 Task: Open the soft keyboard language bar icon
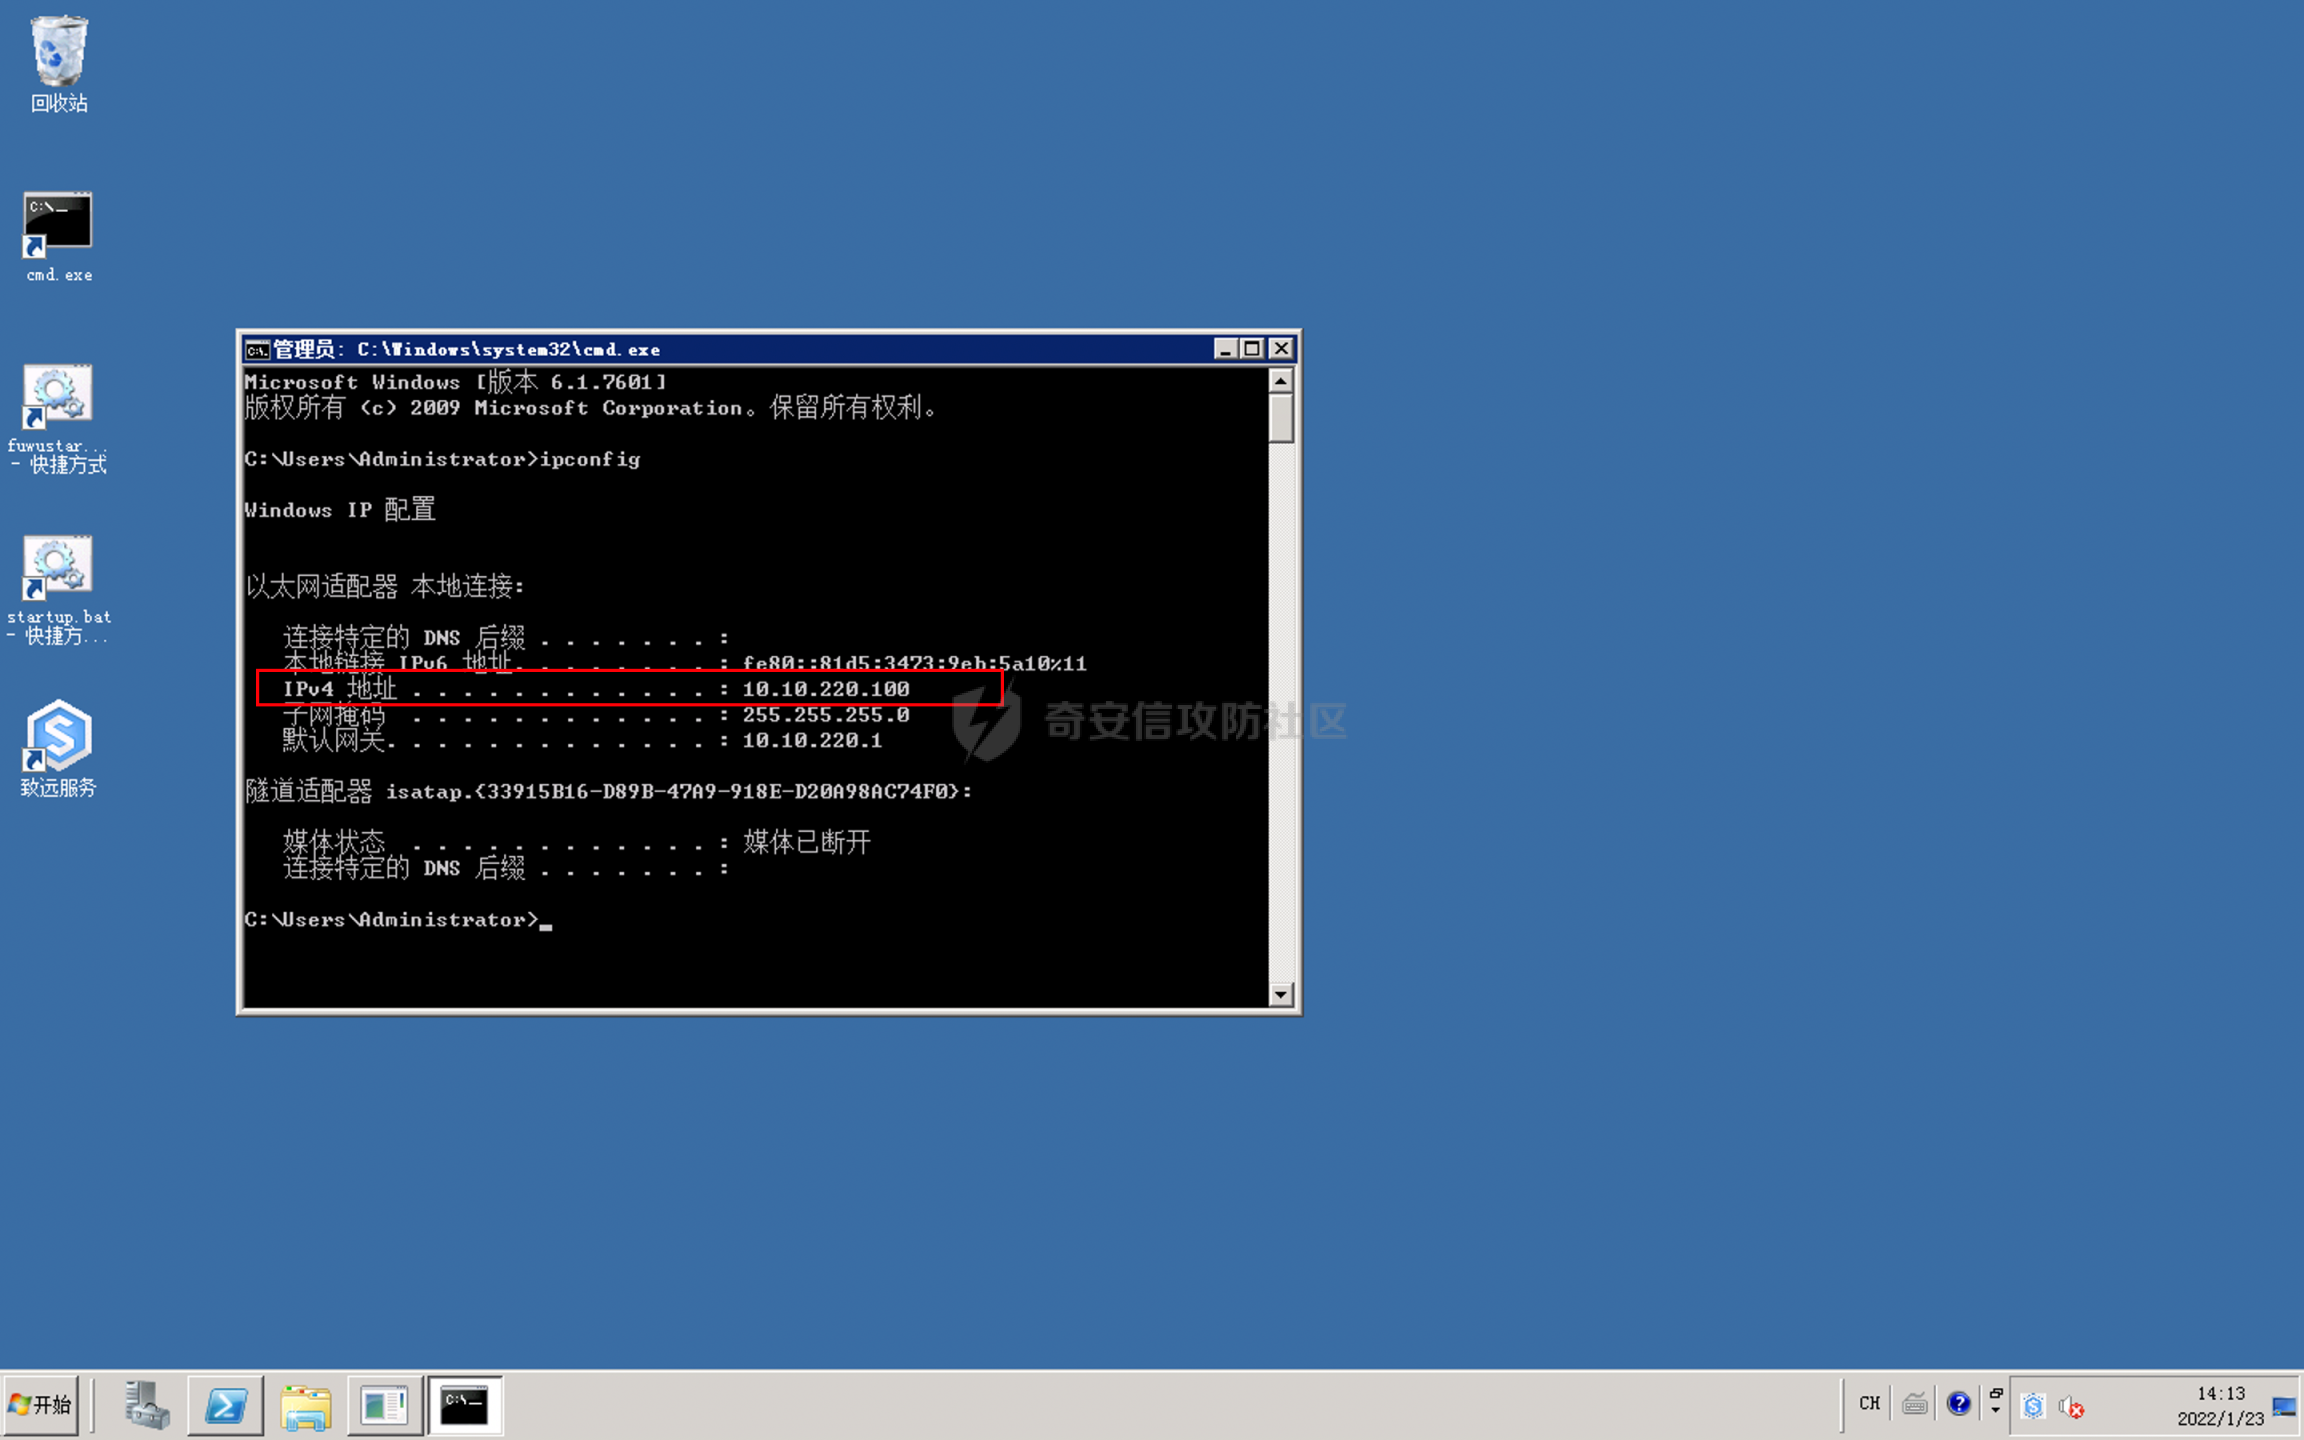[1914, 1404]
